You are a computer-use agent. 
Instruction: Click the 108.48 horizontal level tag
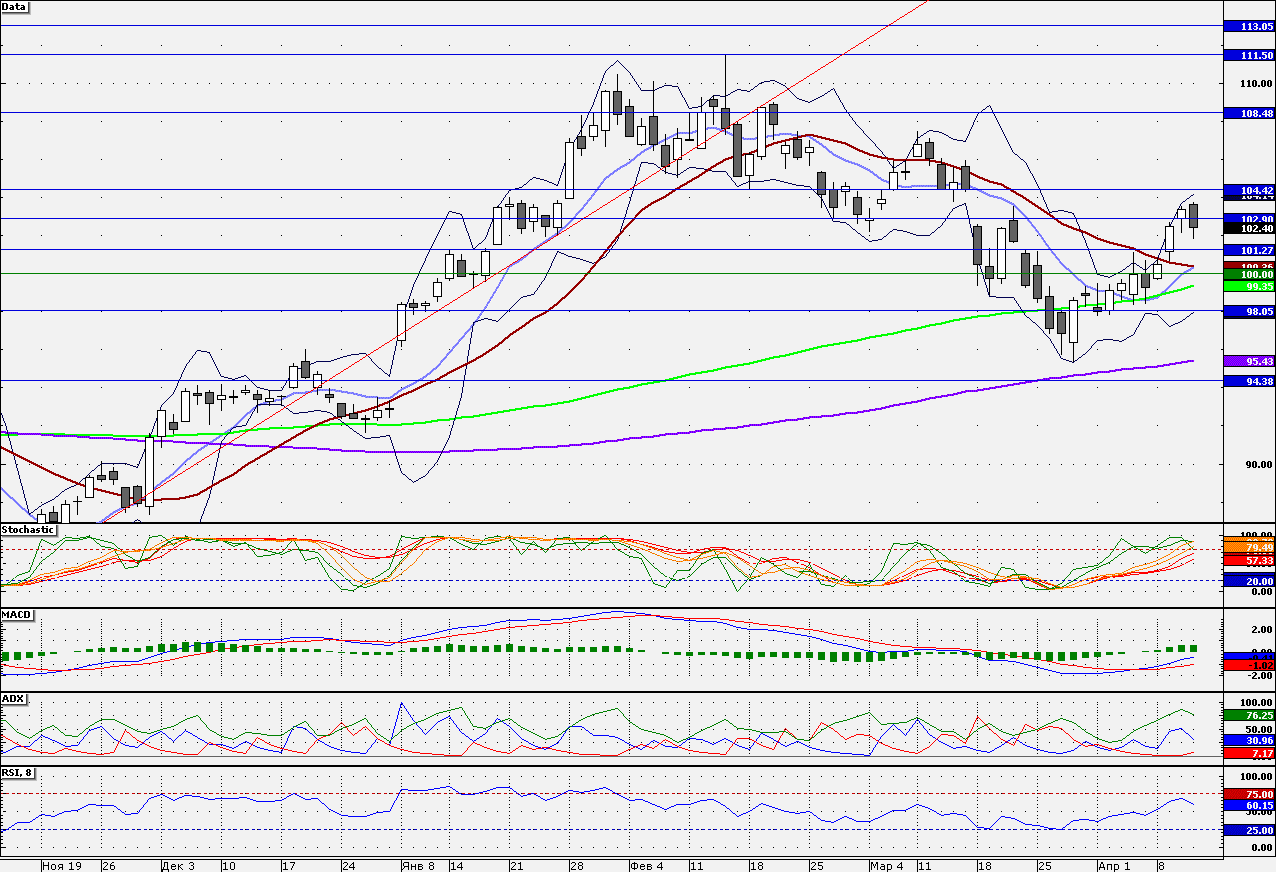[1249, 114]
